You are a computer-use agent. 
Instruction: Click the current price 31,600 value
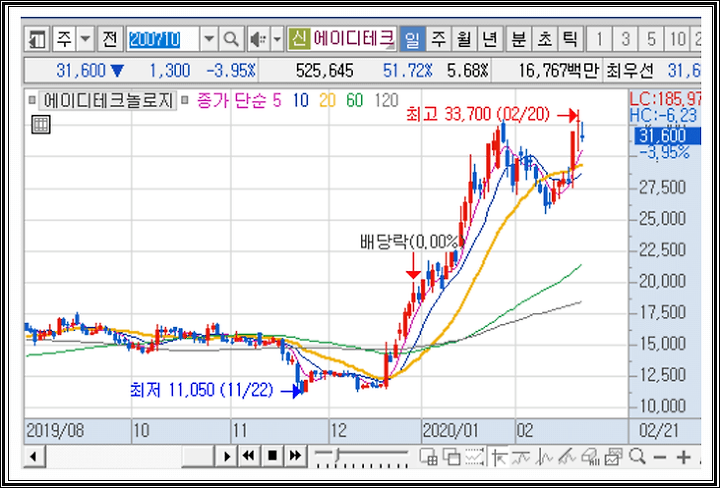[x=81, y=71]
